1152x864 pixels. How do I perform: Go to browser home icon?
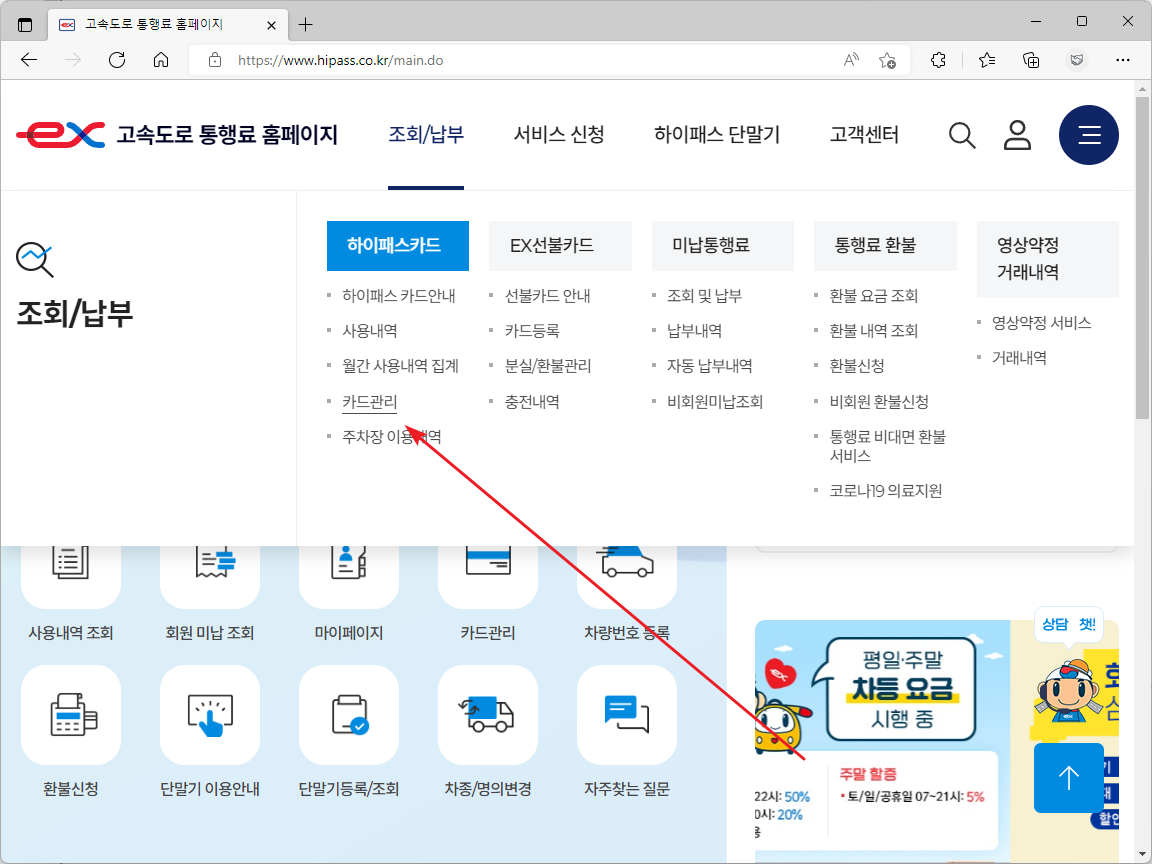pyautogui.click(x=161, y=60)
